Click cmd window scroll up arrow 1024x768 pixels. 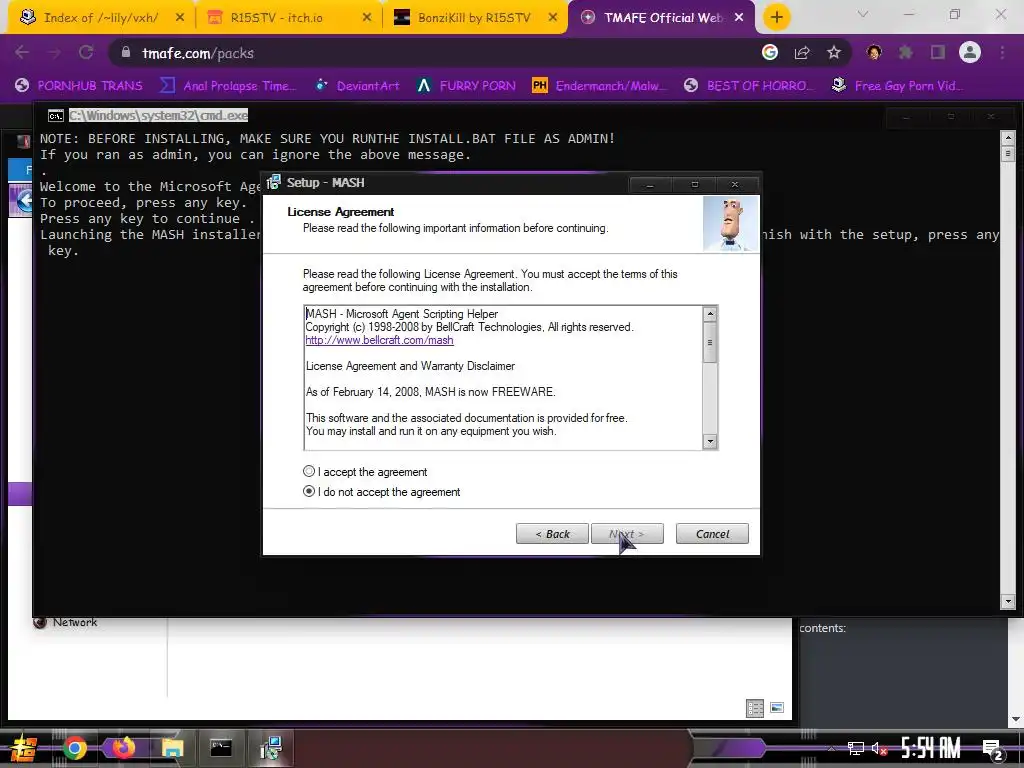coord(1008,138)
